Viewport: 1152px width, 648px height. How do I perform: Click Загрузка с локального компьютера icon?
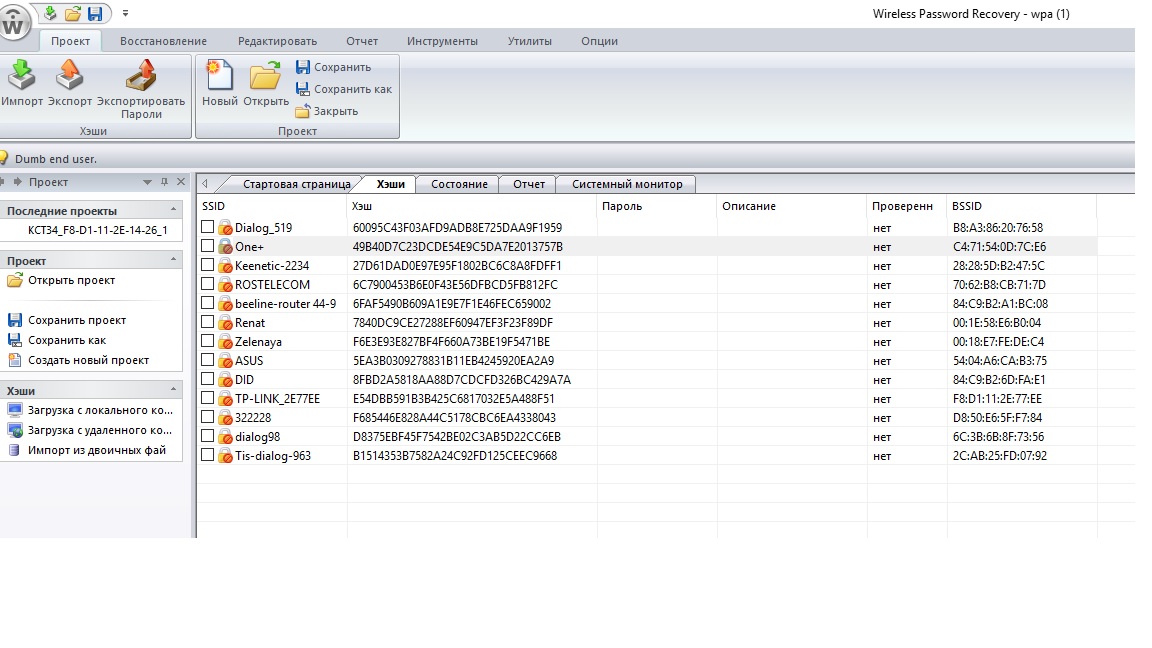click(15, 411)
